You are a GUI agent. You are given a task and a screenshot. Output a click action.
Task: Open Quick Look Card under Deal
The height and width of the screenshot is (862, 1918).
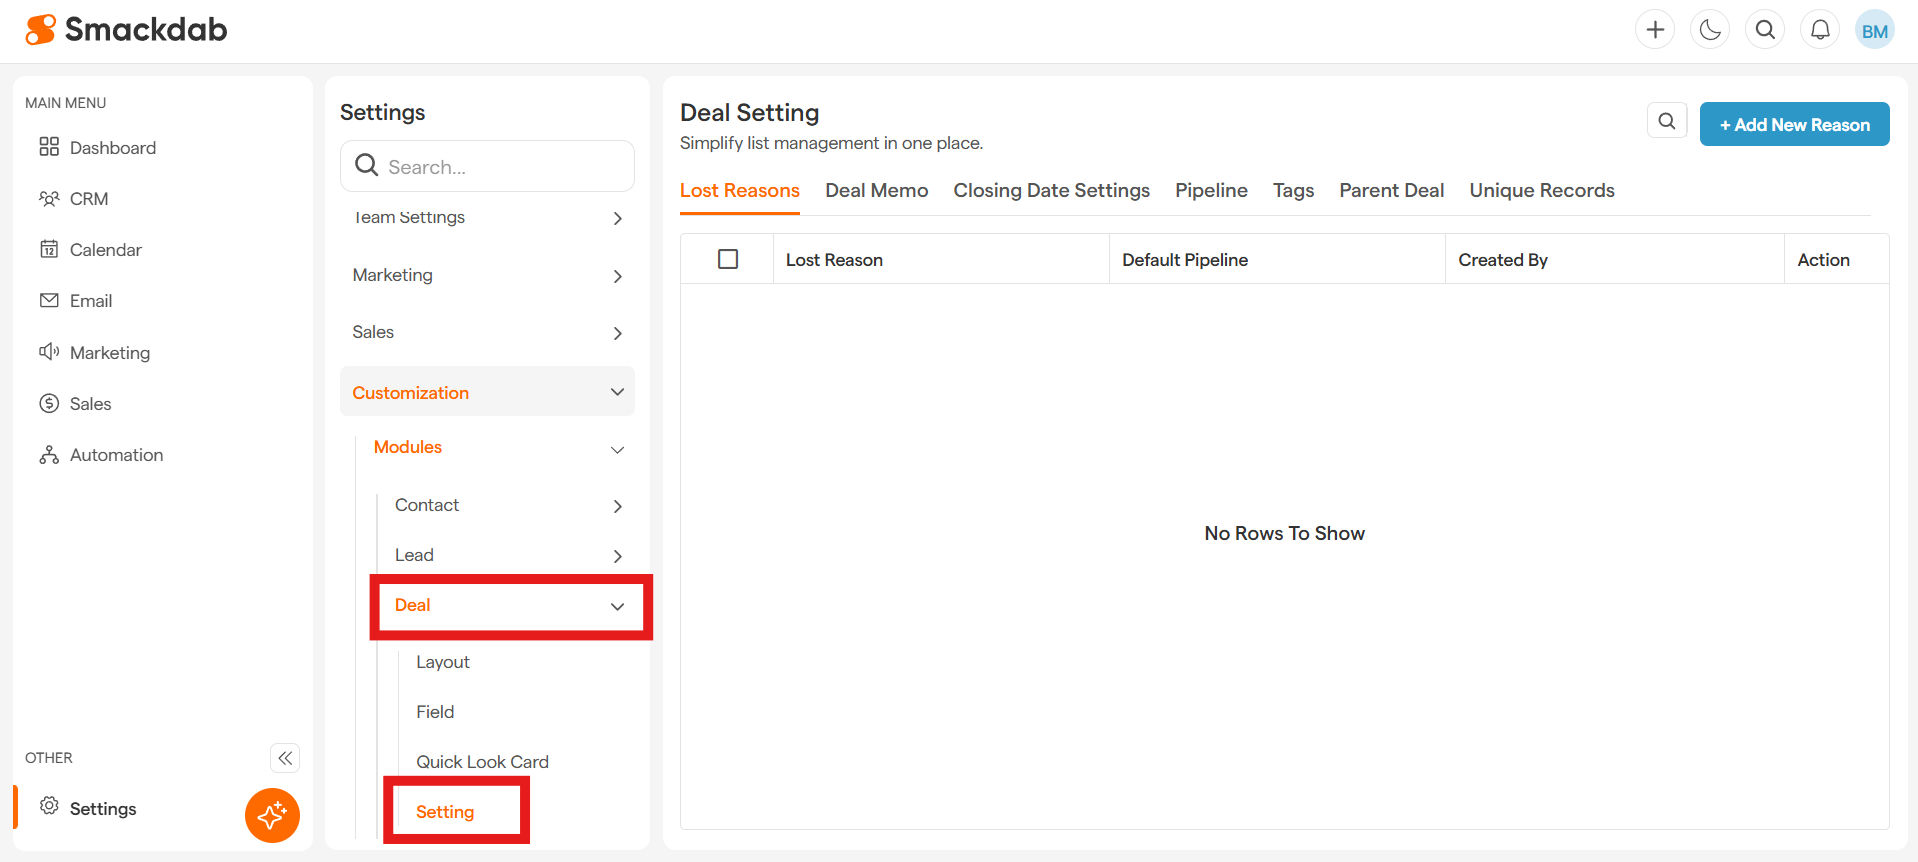[482, 762]
